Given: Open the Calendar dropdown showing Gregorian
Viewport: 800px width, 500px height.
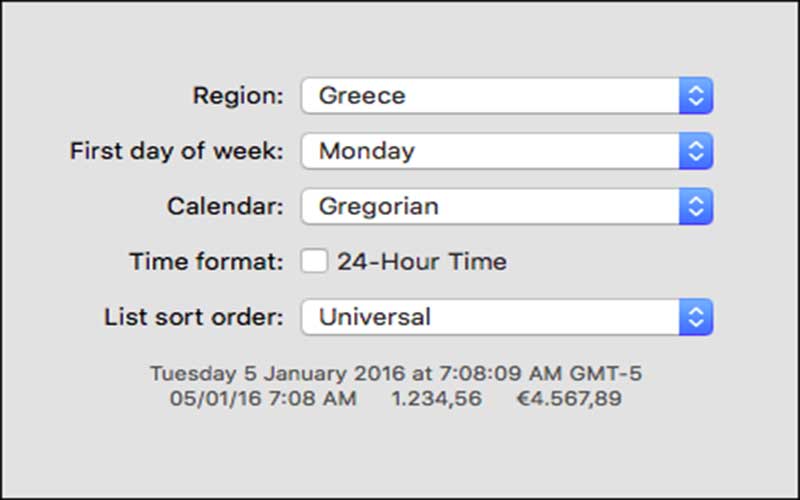Looking at the screenshot, I should click(490, 207).
